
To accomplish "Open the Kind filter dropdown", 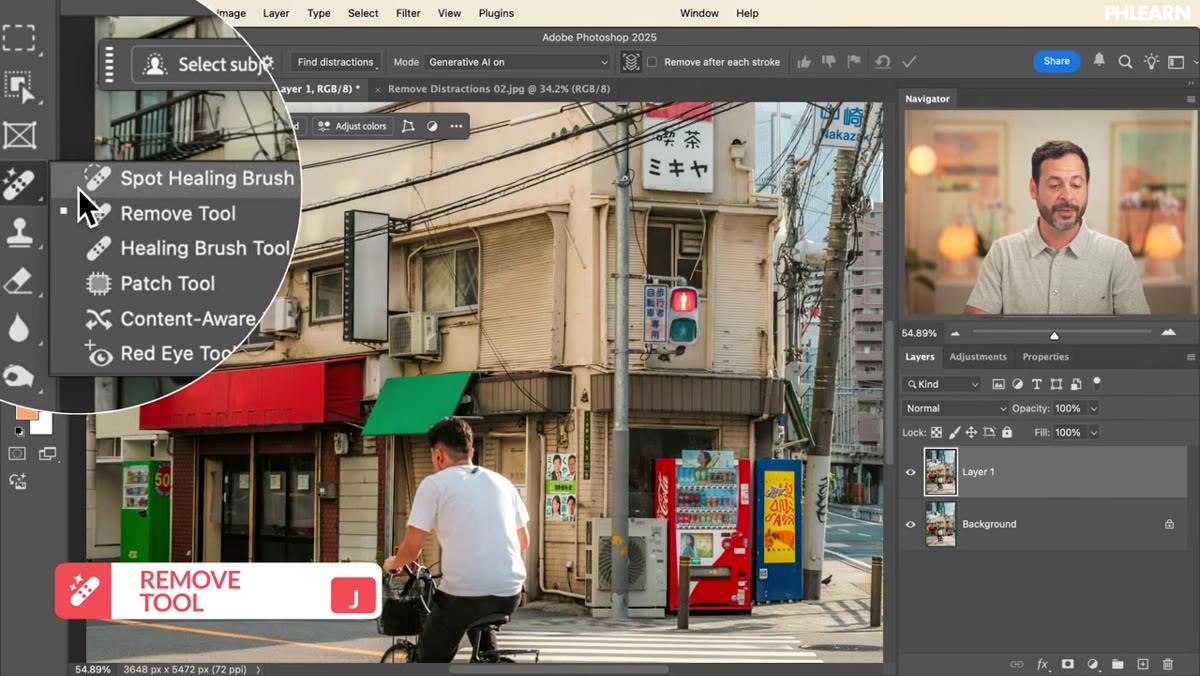I will tap(942, 384).
